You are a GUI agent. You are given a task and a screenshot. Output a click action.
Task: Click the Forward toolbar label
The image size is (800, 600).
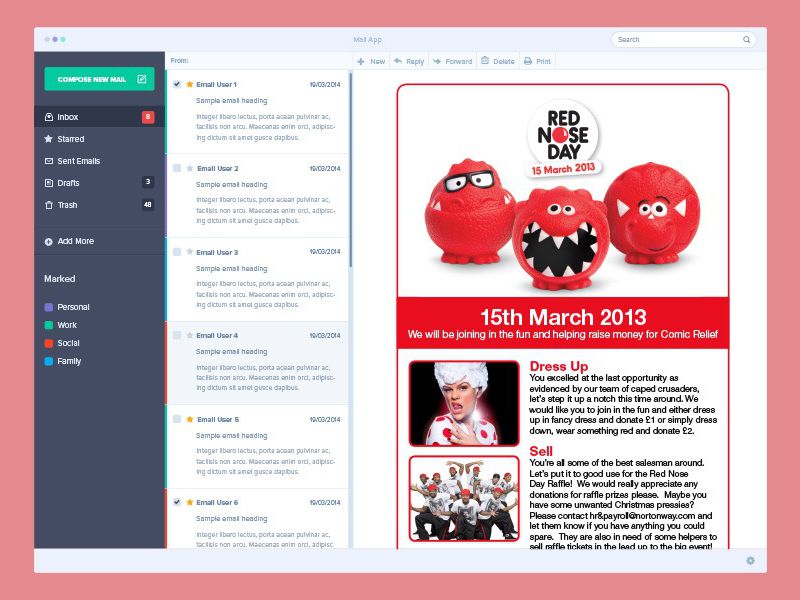[x=459, y=61]
